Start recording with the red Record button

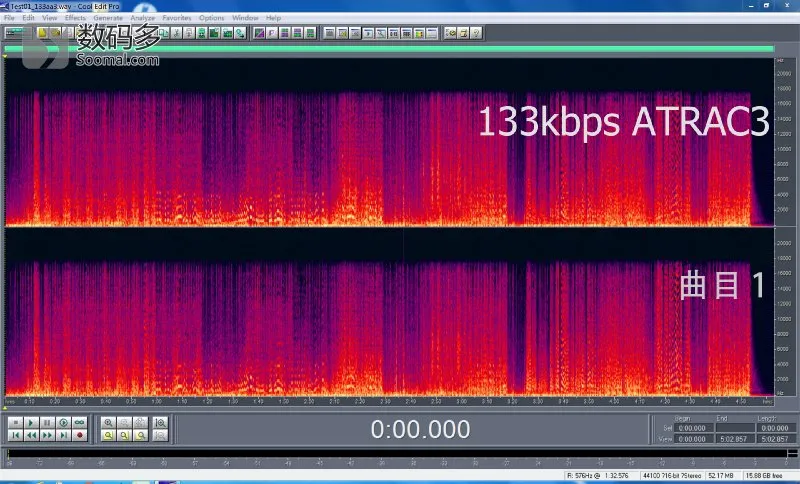click(79, 435)
